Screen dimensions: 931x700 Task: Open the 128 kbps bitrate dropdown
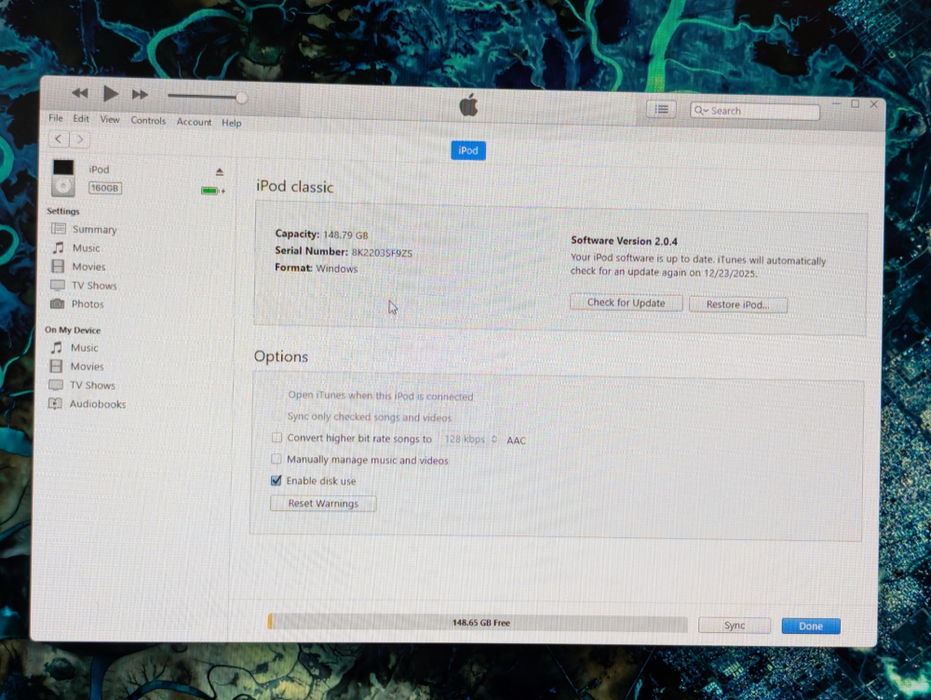[x=470, y=439]
